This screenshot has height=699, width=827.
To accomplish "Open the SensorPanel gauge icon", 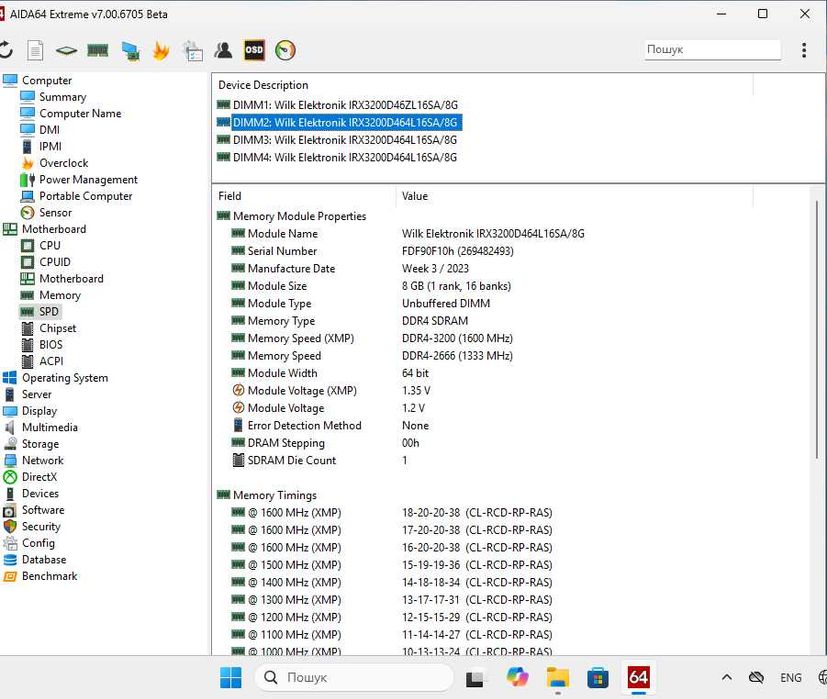I will pos(285,50).
